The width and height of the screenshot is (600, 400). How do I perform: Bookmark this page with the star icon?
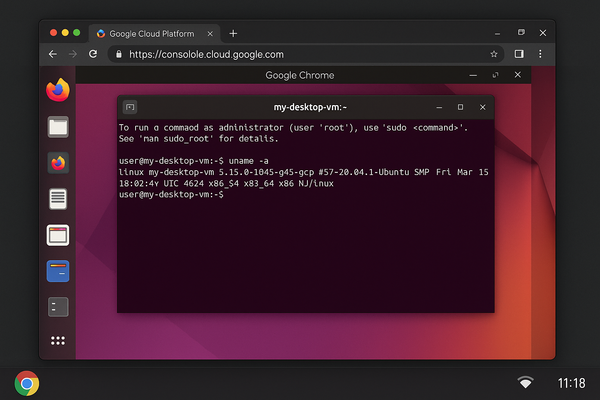[494, 54]
